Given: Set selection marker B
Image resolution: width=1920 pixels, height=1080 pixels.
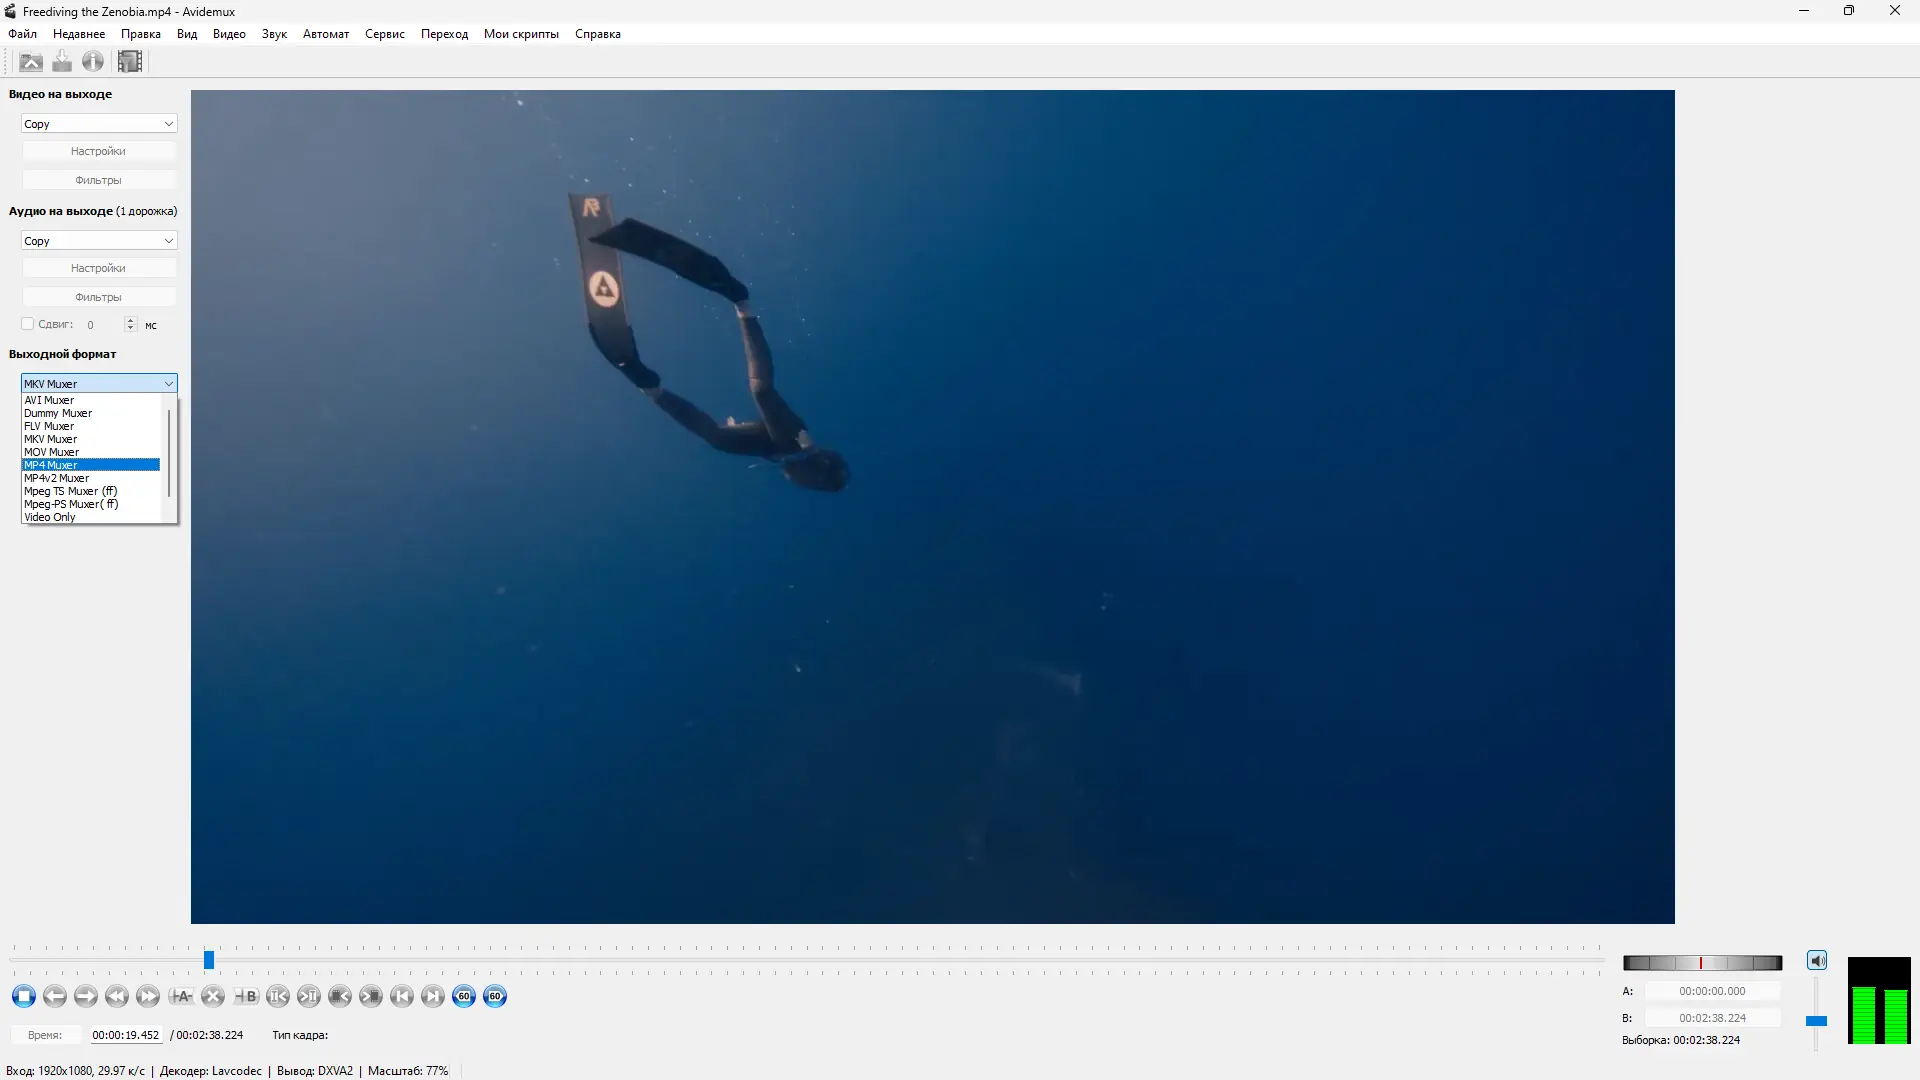Looking at the screenshot, I should click(246, 996).
